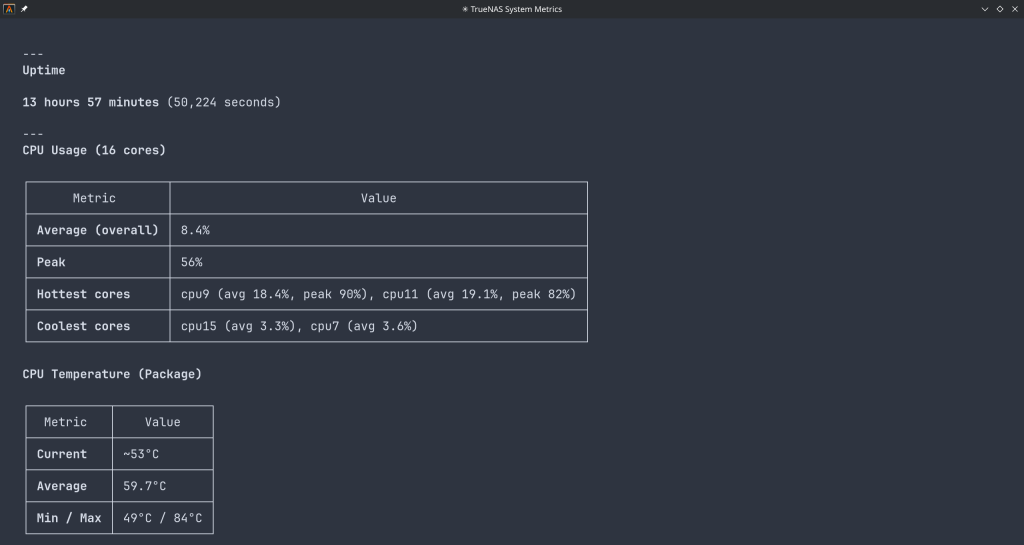The height and width of the screenshot is (545, 1024).
Task: Click the 56% peak value cell
Action: pyautogui.click(x=191, y=262)
